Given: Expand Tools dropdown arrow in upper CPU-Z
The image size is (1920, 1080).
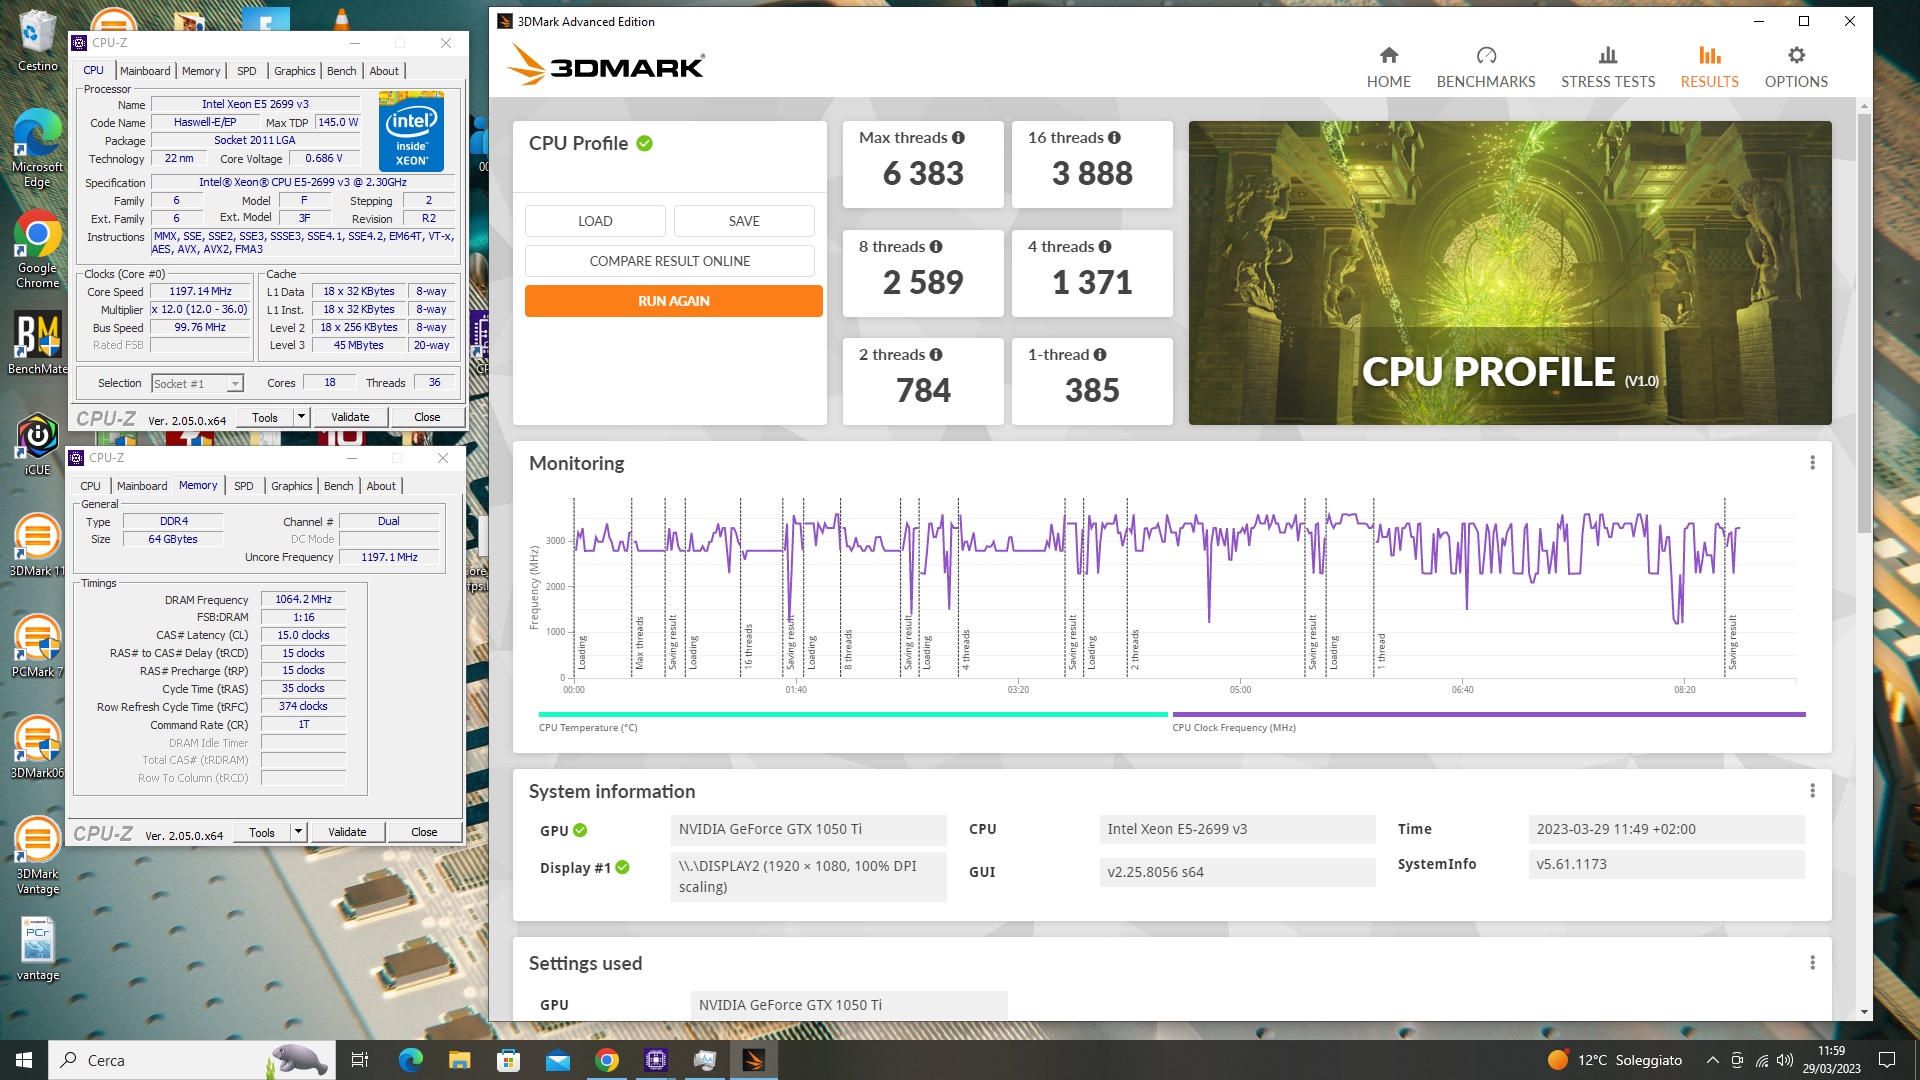Looking at the screenshot, I should pyautogui.click(x=301, y=417).
